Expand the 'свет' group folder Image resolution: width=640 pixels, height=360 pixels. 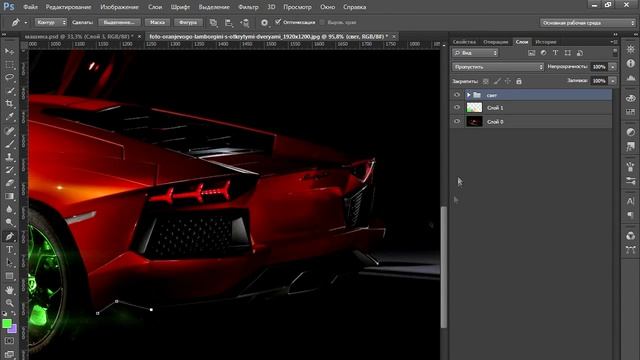coord(469,95)
